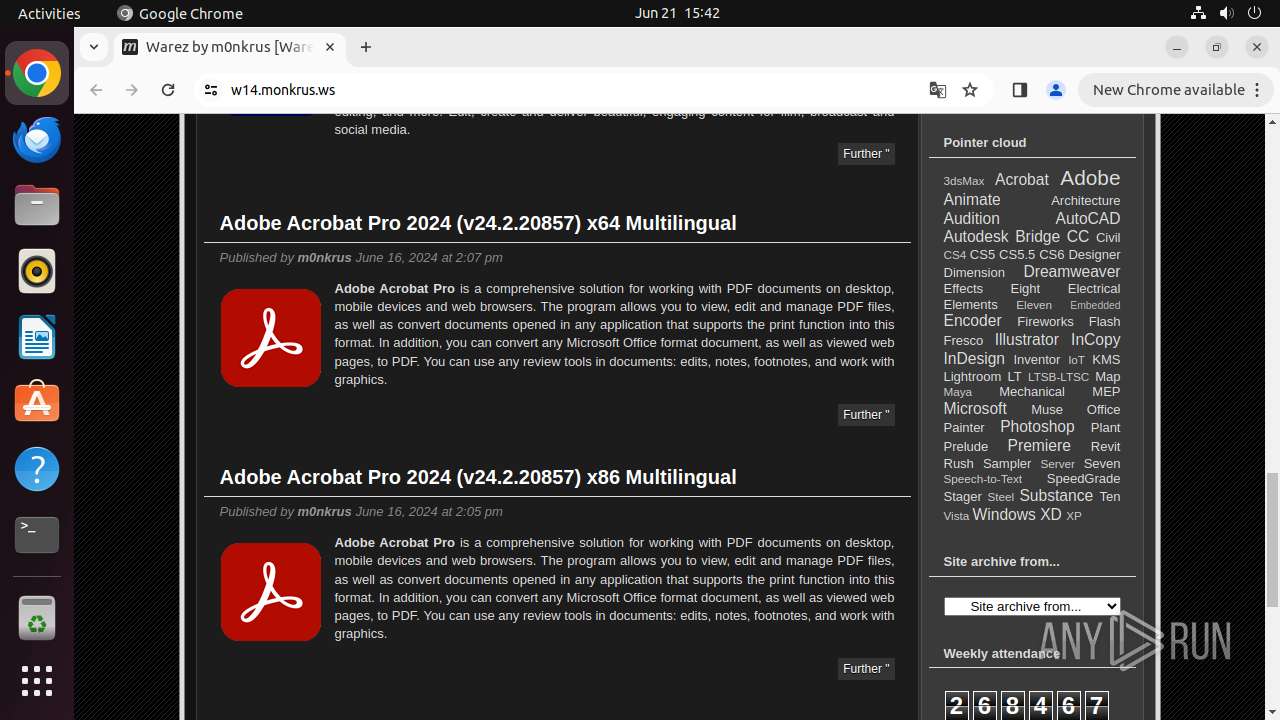Close the Warez by m0nkrus tab

[x=330, y=47]
